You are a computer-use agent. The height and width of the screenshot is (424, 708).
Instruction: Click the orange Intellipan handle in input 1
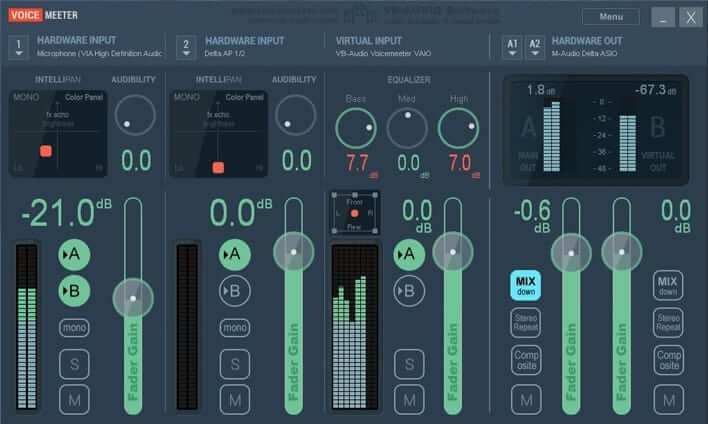point(46,151)
